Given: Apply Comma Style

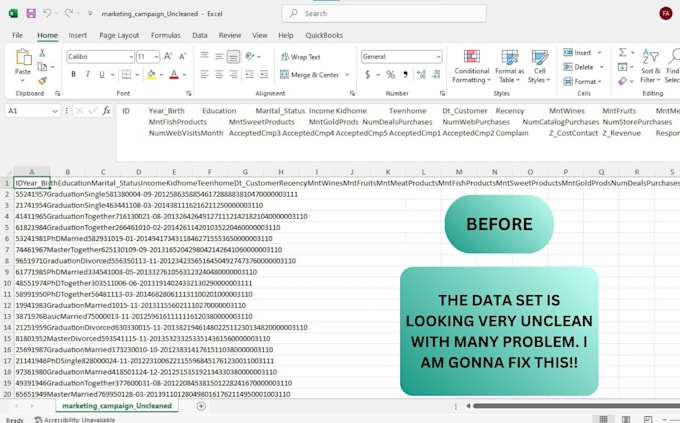Looking at the screenshot, I should [x=405, y=75].
